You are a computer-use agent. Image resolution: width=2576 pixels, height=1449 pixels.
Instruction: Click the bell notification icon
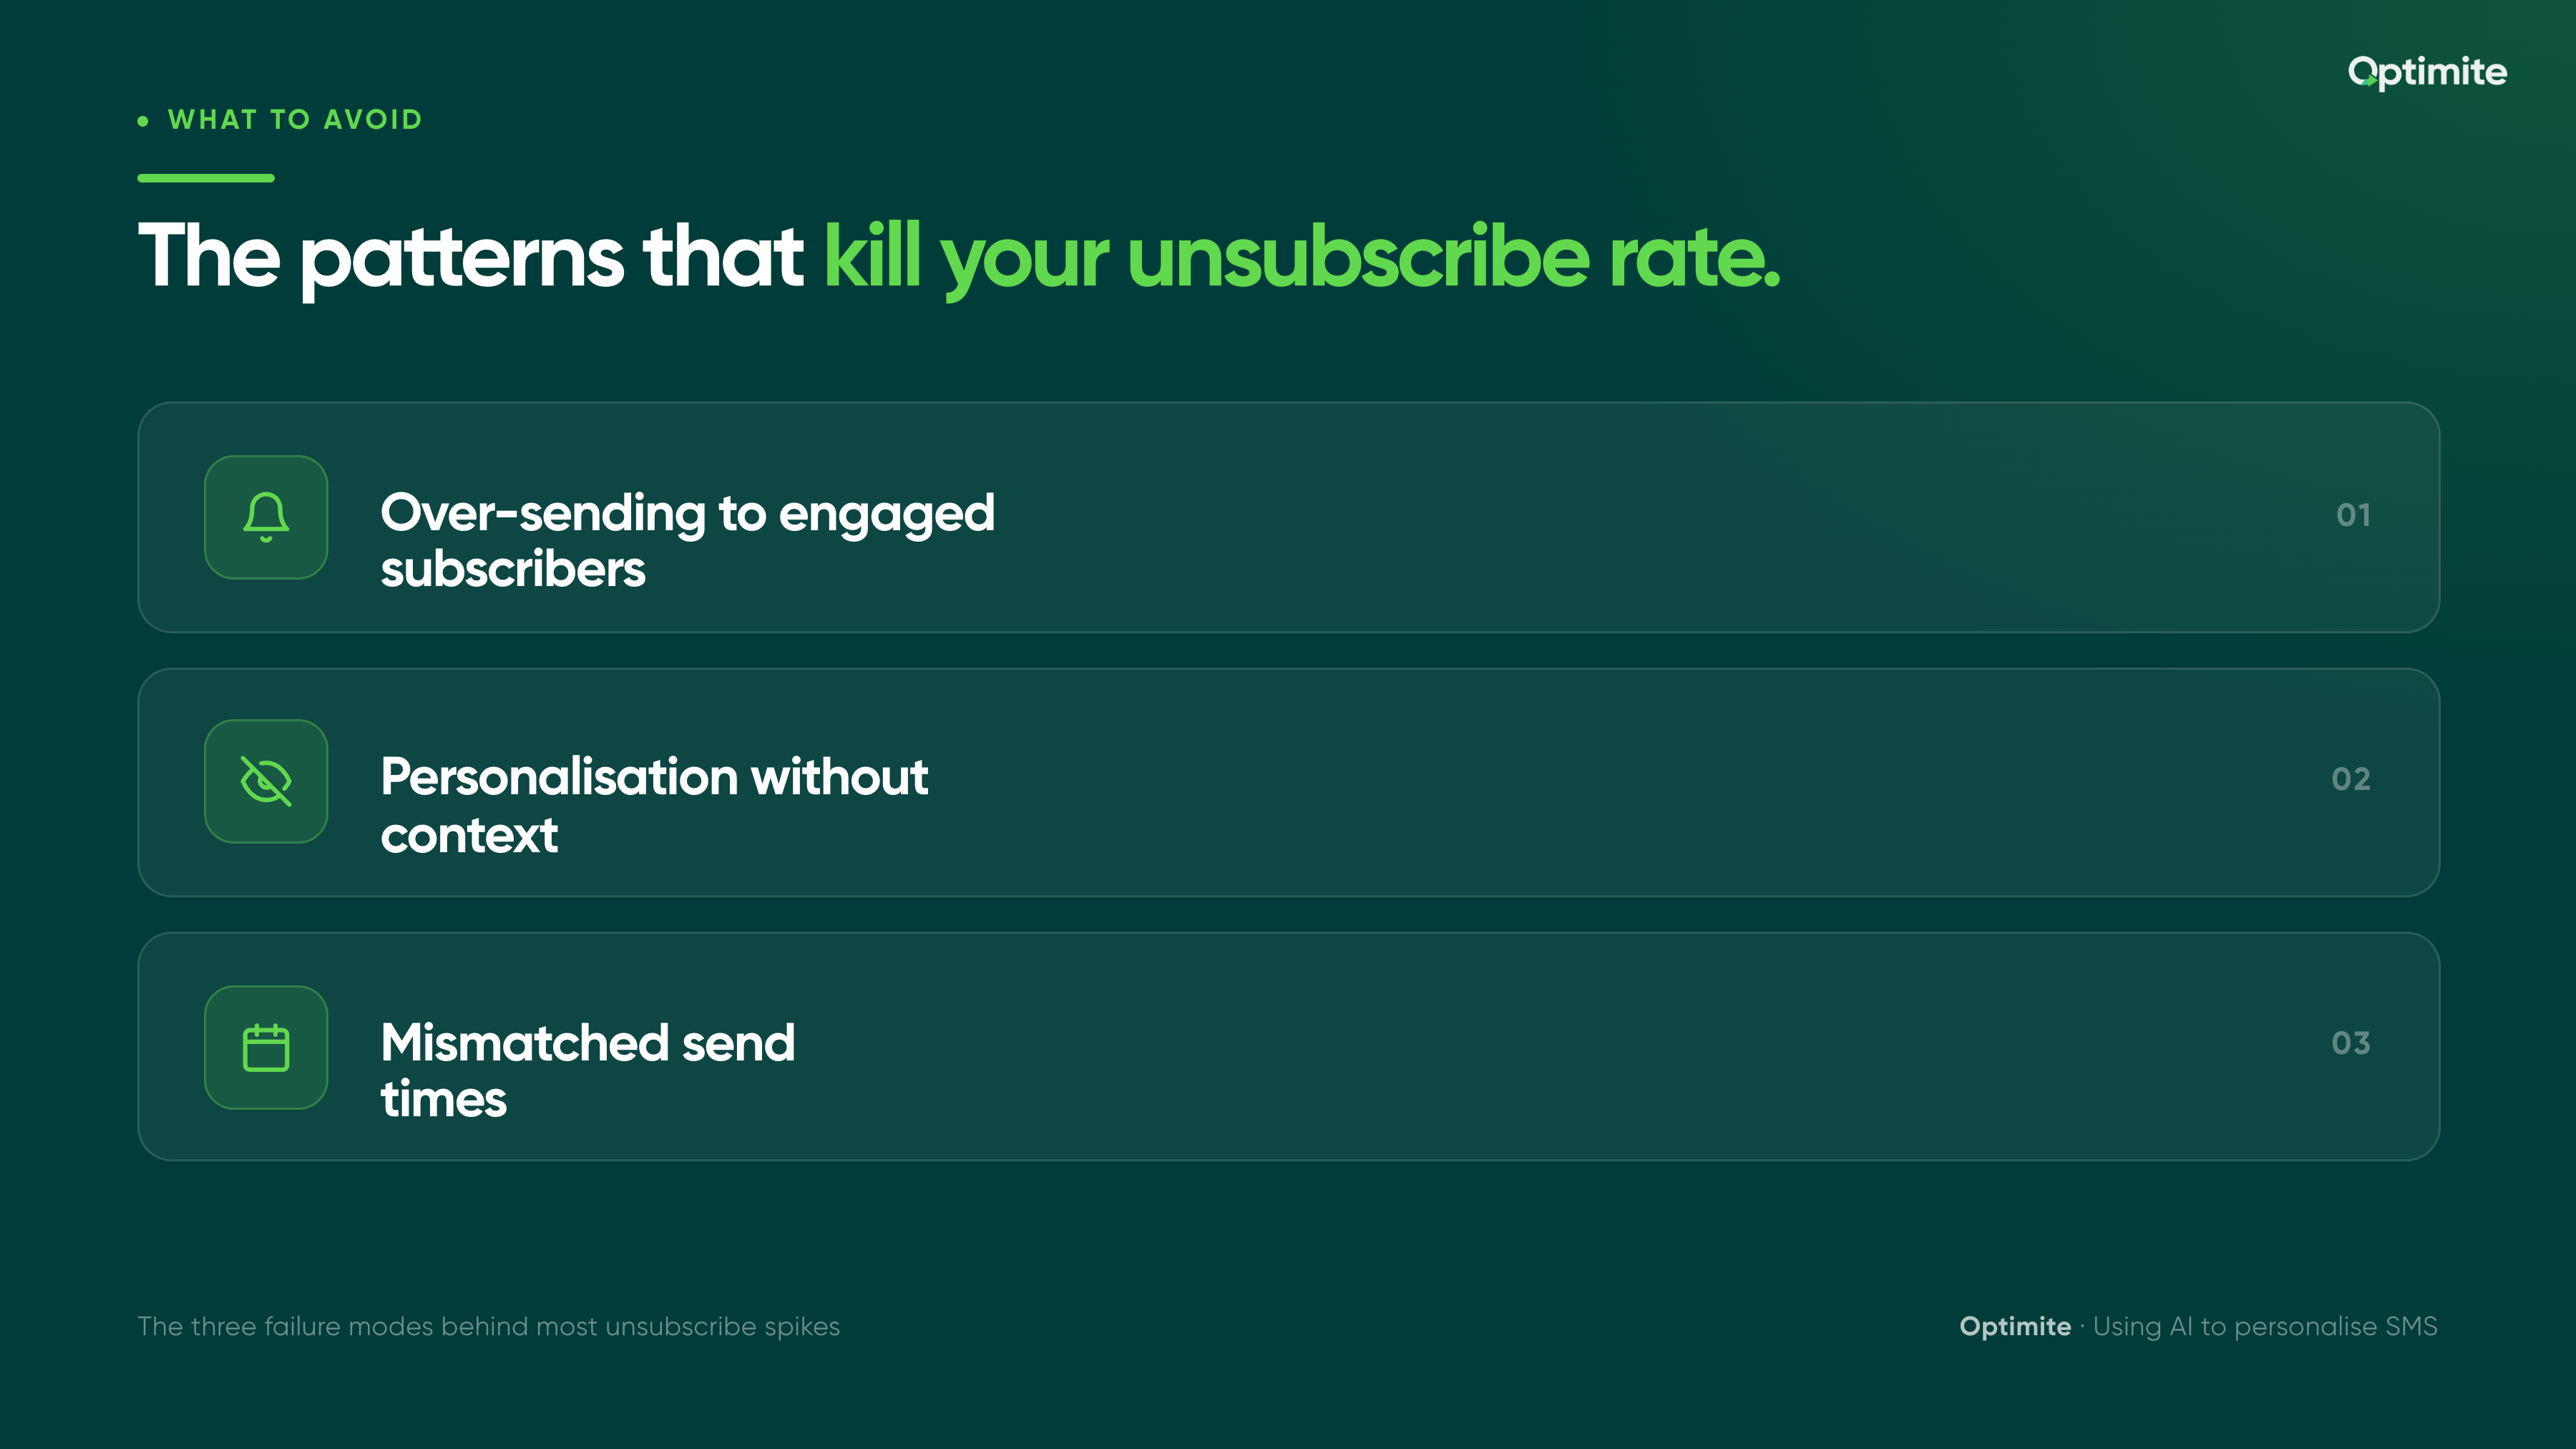[x=266, y=517]
